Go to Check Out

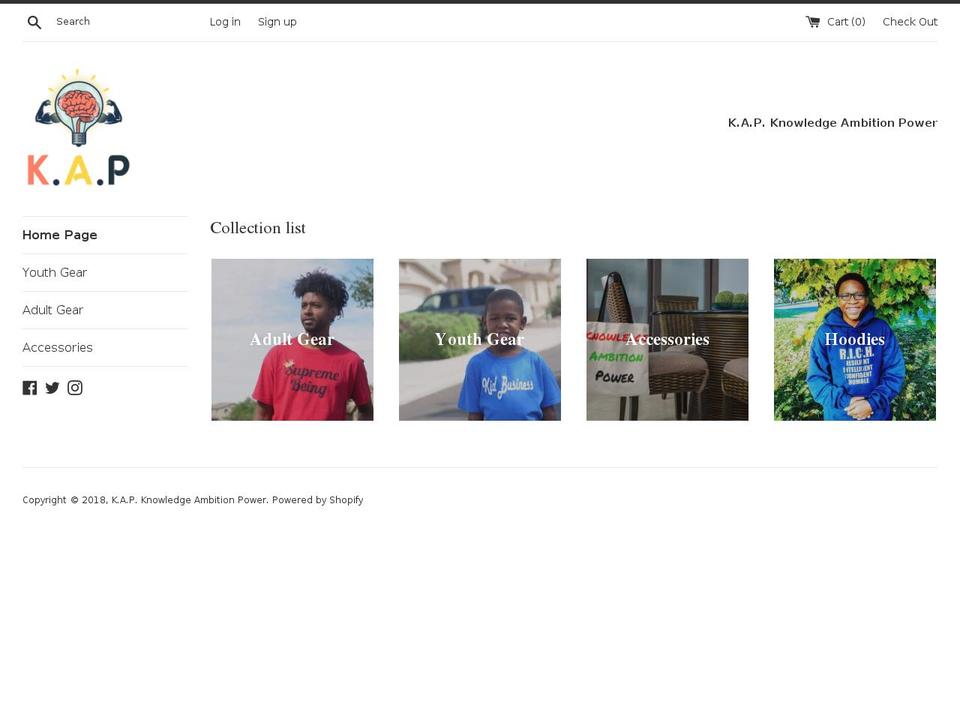click(910, 22)
